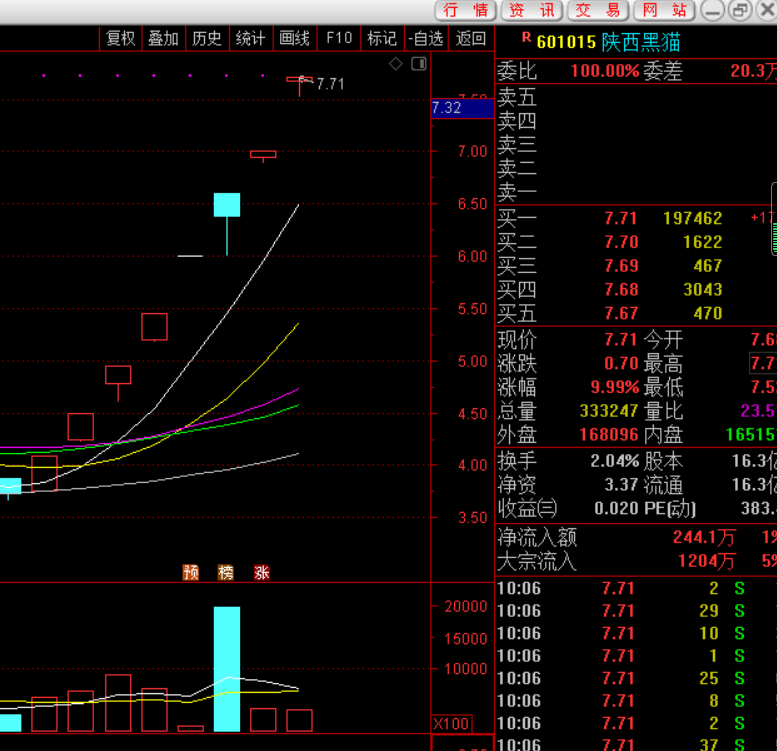Viewport: 777px width, 751px height.
Task: Select the tall cyan volume bar
Action: click(227, 668)
